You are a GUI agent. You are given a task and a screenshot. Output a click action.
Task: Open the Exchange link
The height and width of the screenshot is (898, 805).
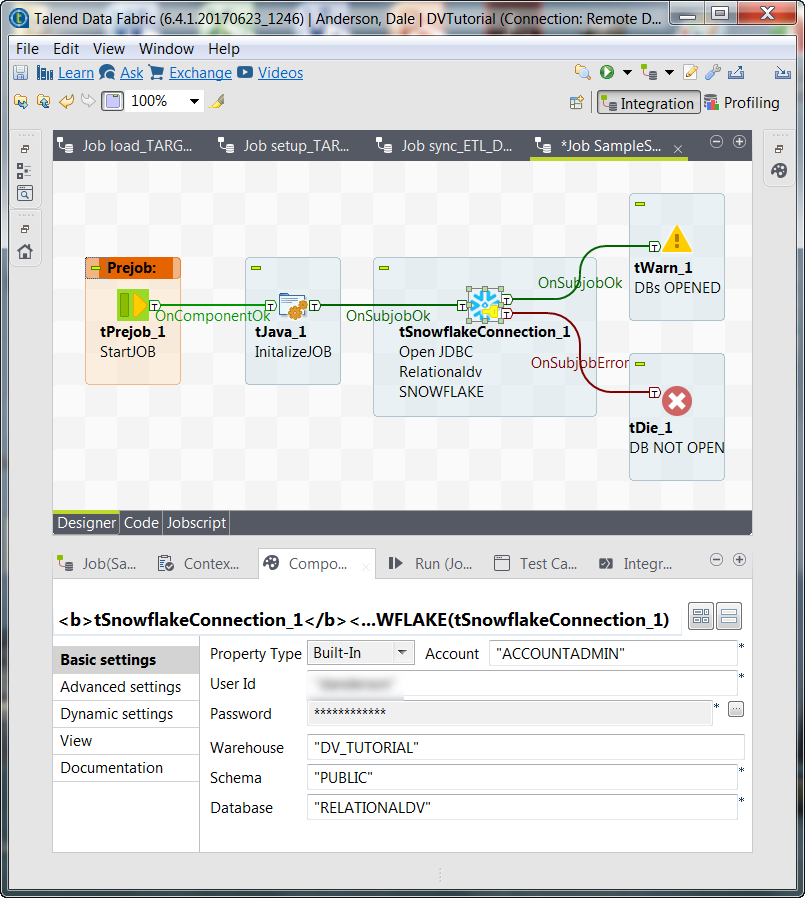click(x=200, y=72)
